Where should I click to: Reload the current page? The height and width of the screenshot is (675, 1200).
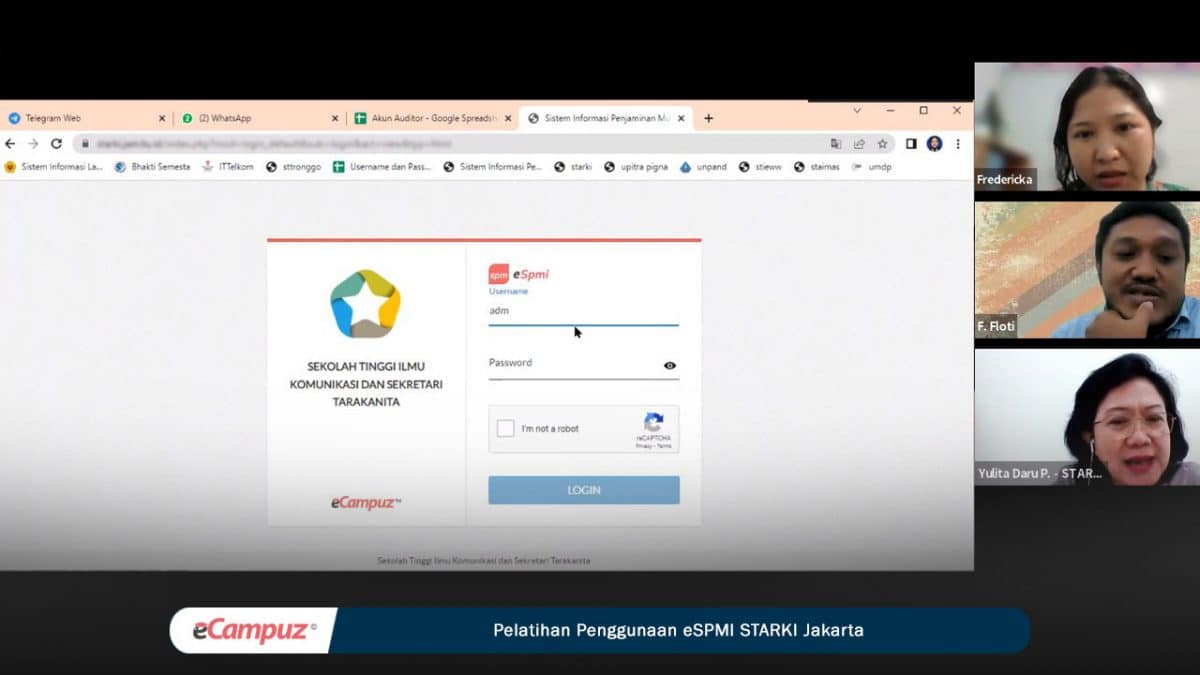56,144
